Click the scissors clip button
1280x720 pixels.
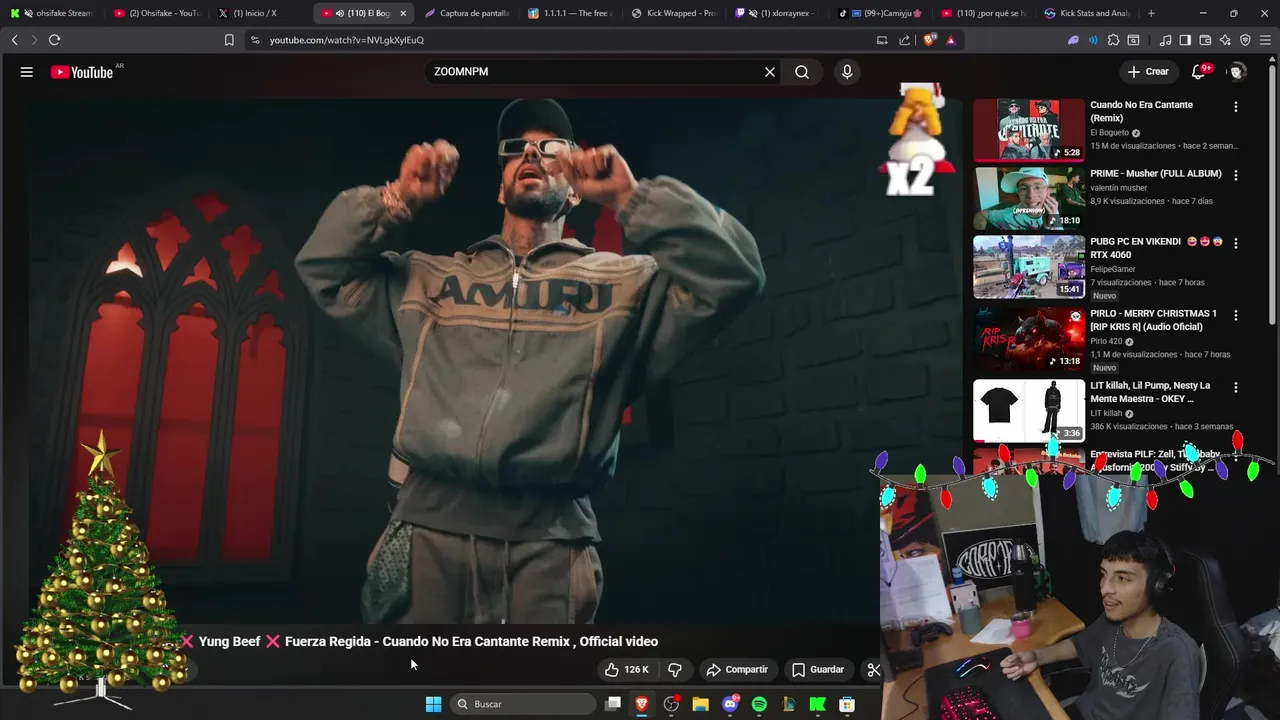coord(873,670)
